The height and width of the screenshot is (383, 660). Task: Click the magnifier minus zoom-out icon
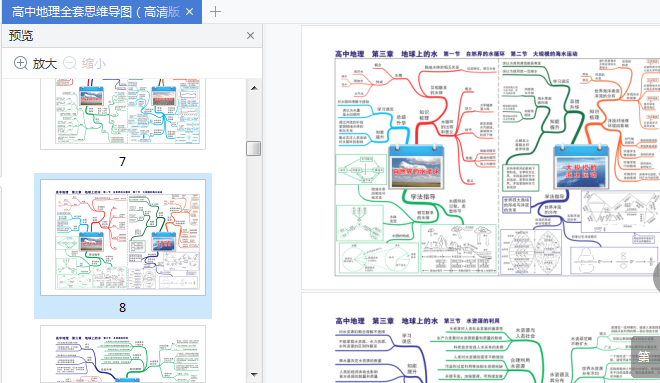(x=70, y=63)
